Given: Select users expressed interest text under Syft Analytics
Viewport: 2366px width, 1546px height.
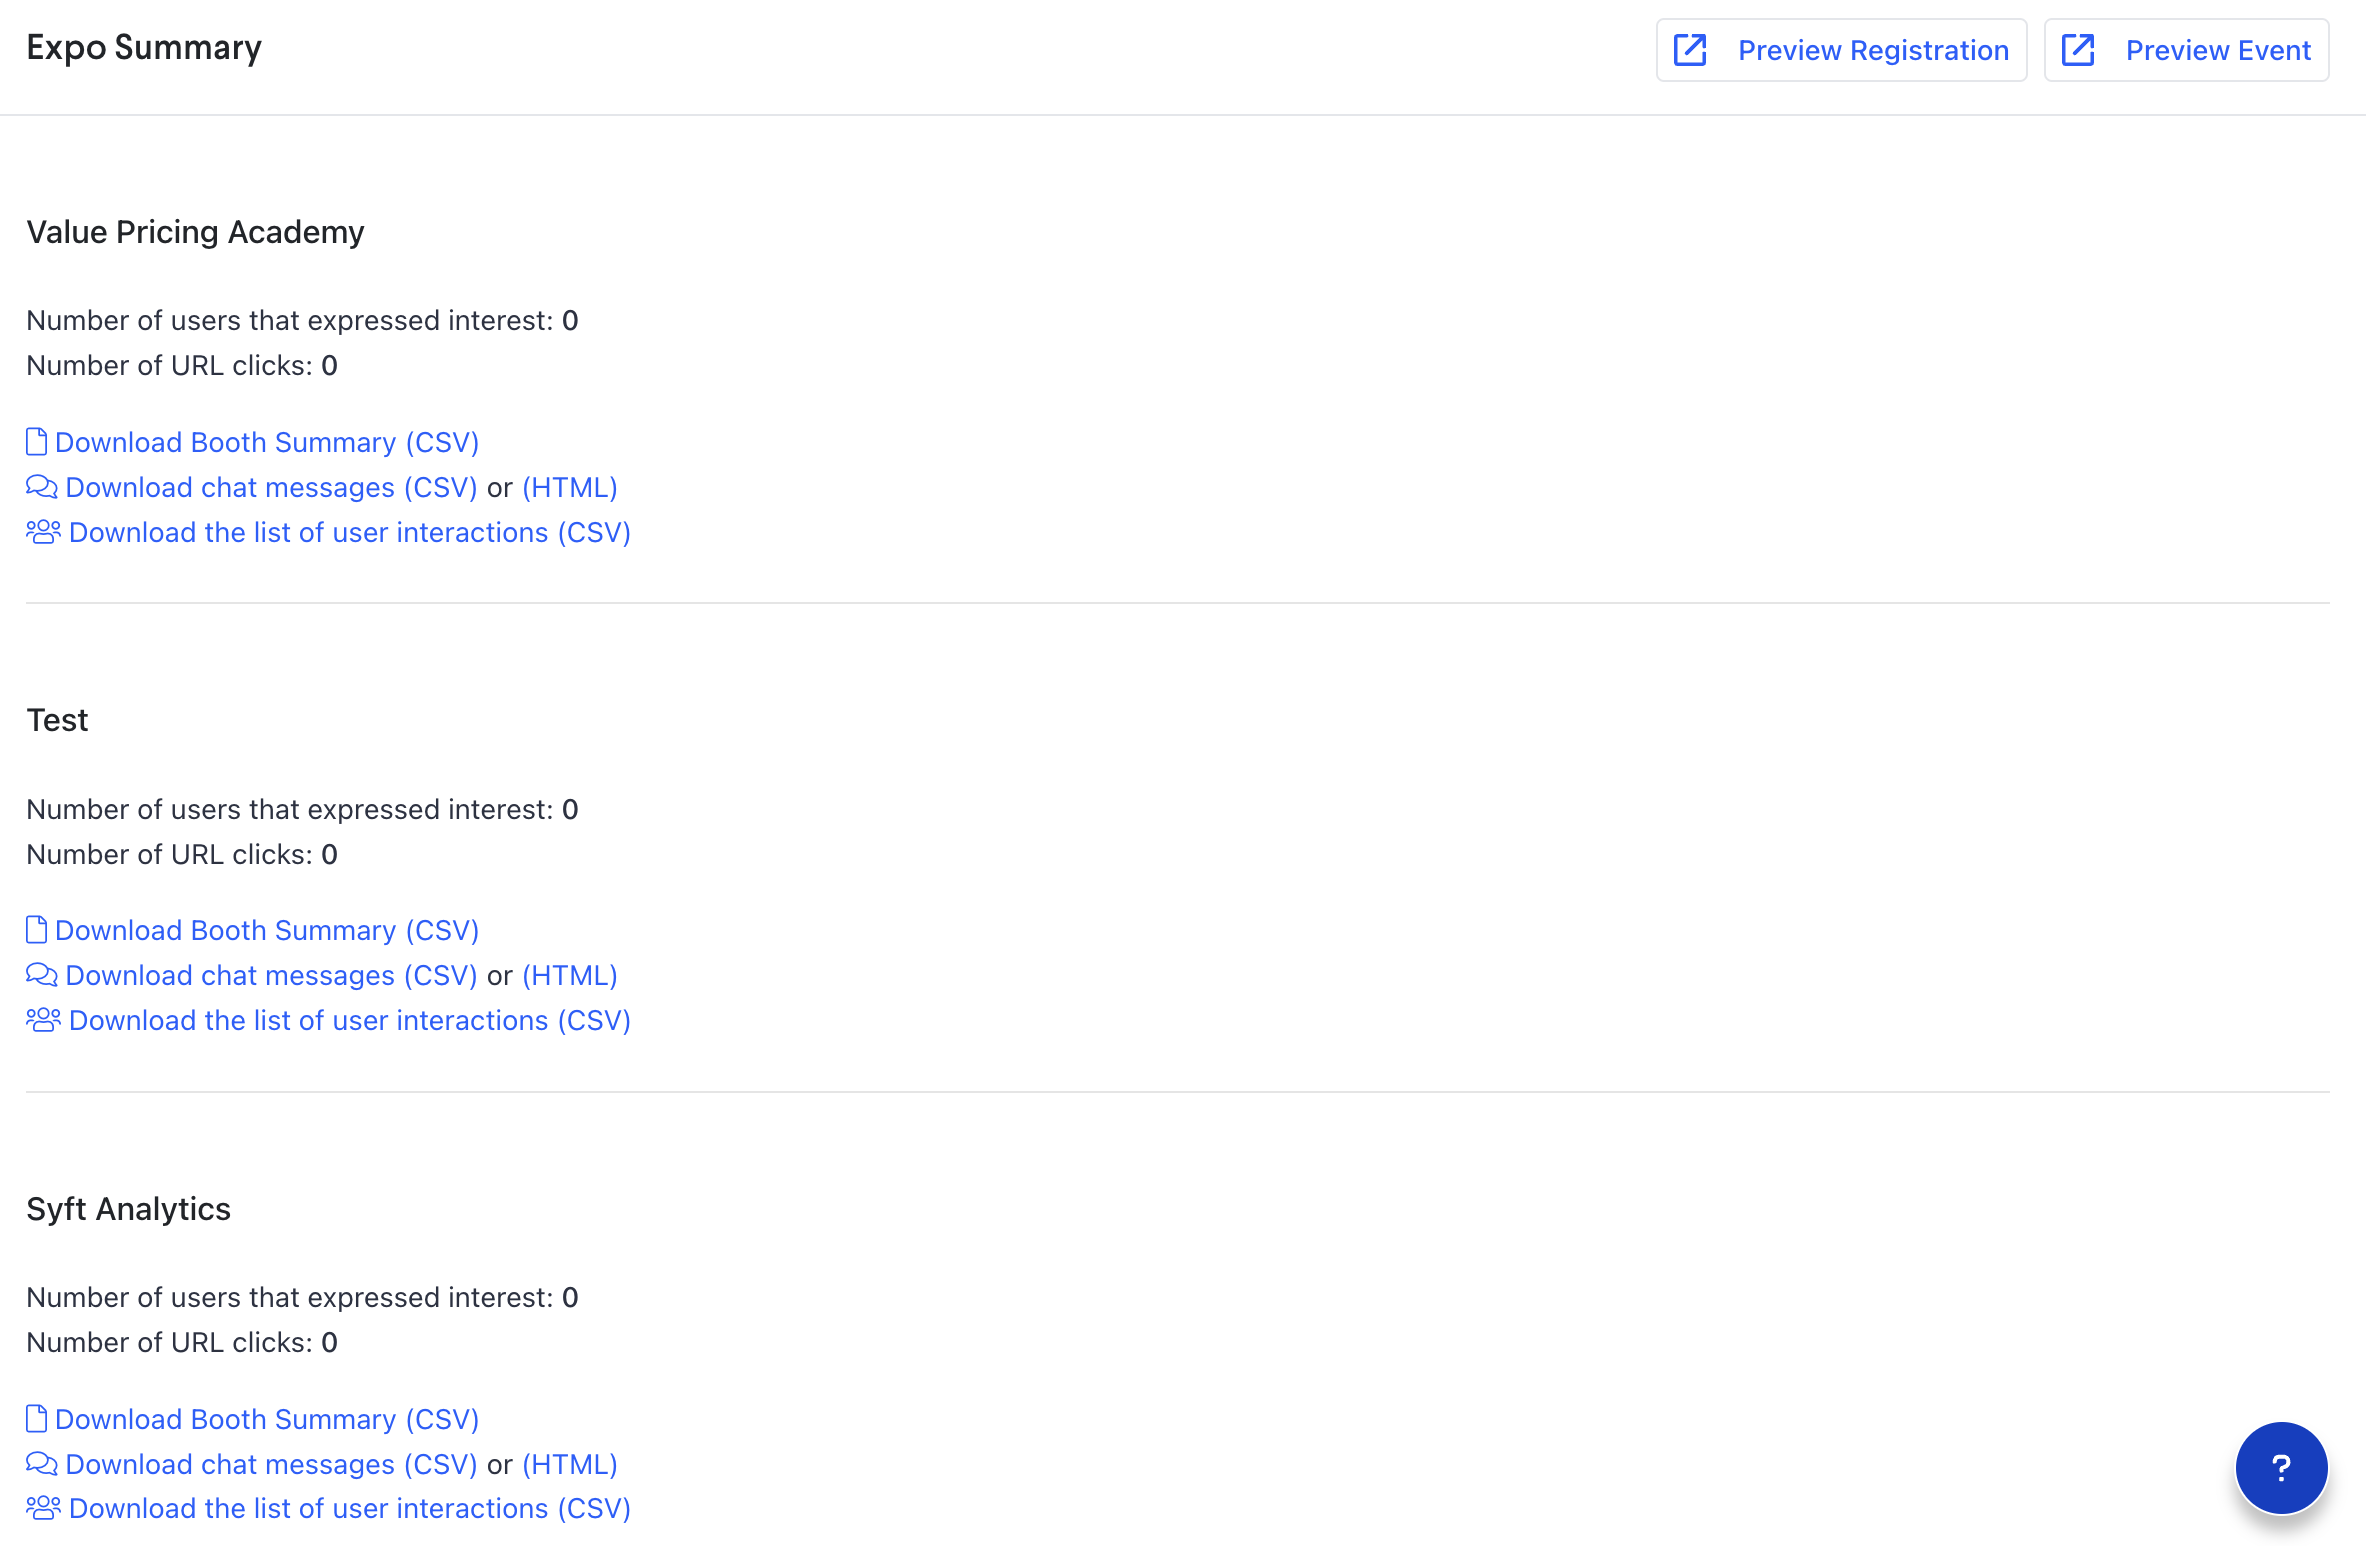Looking at the screenshot, I should click(302, 1297).
